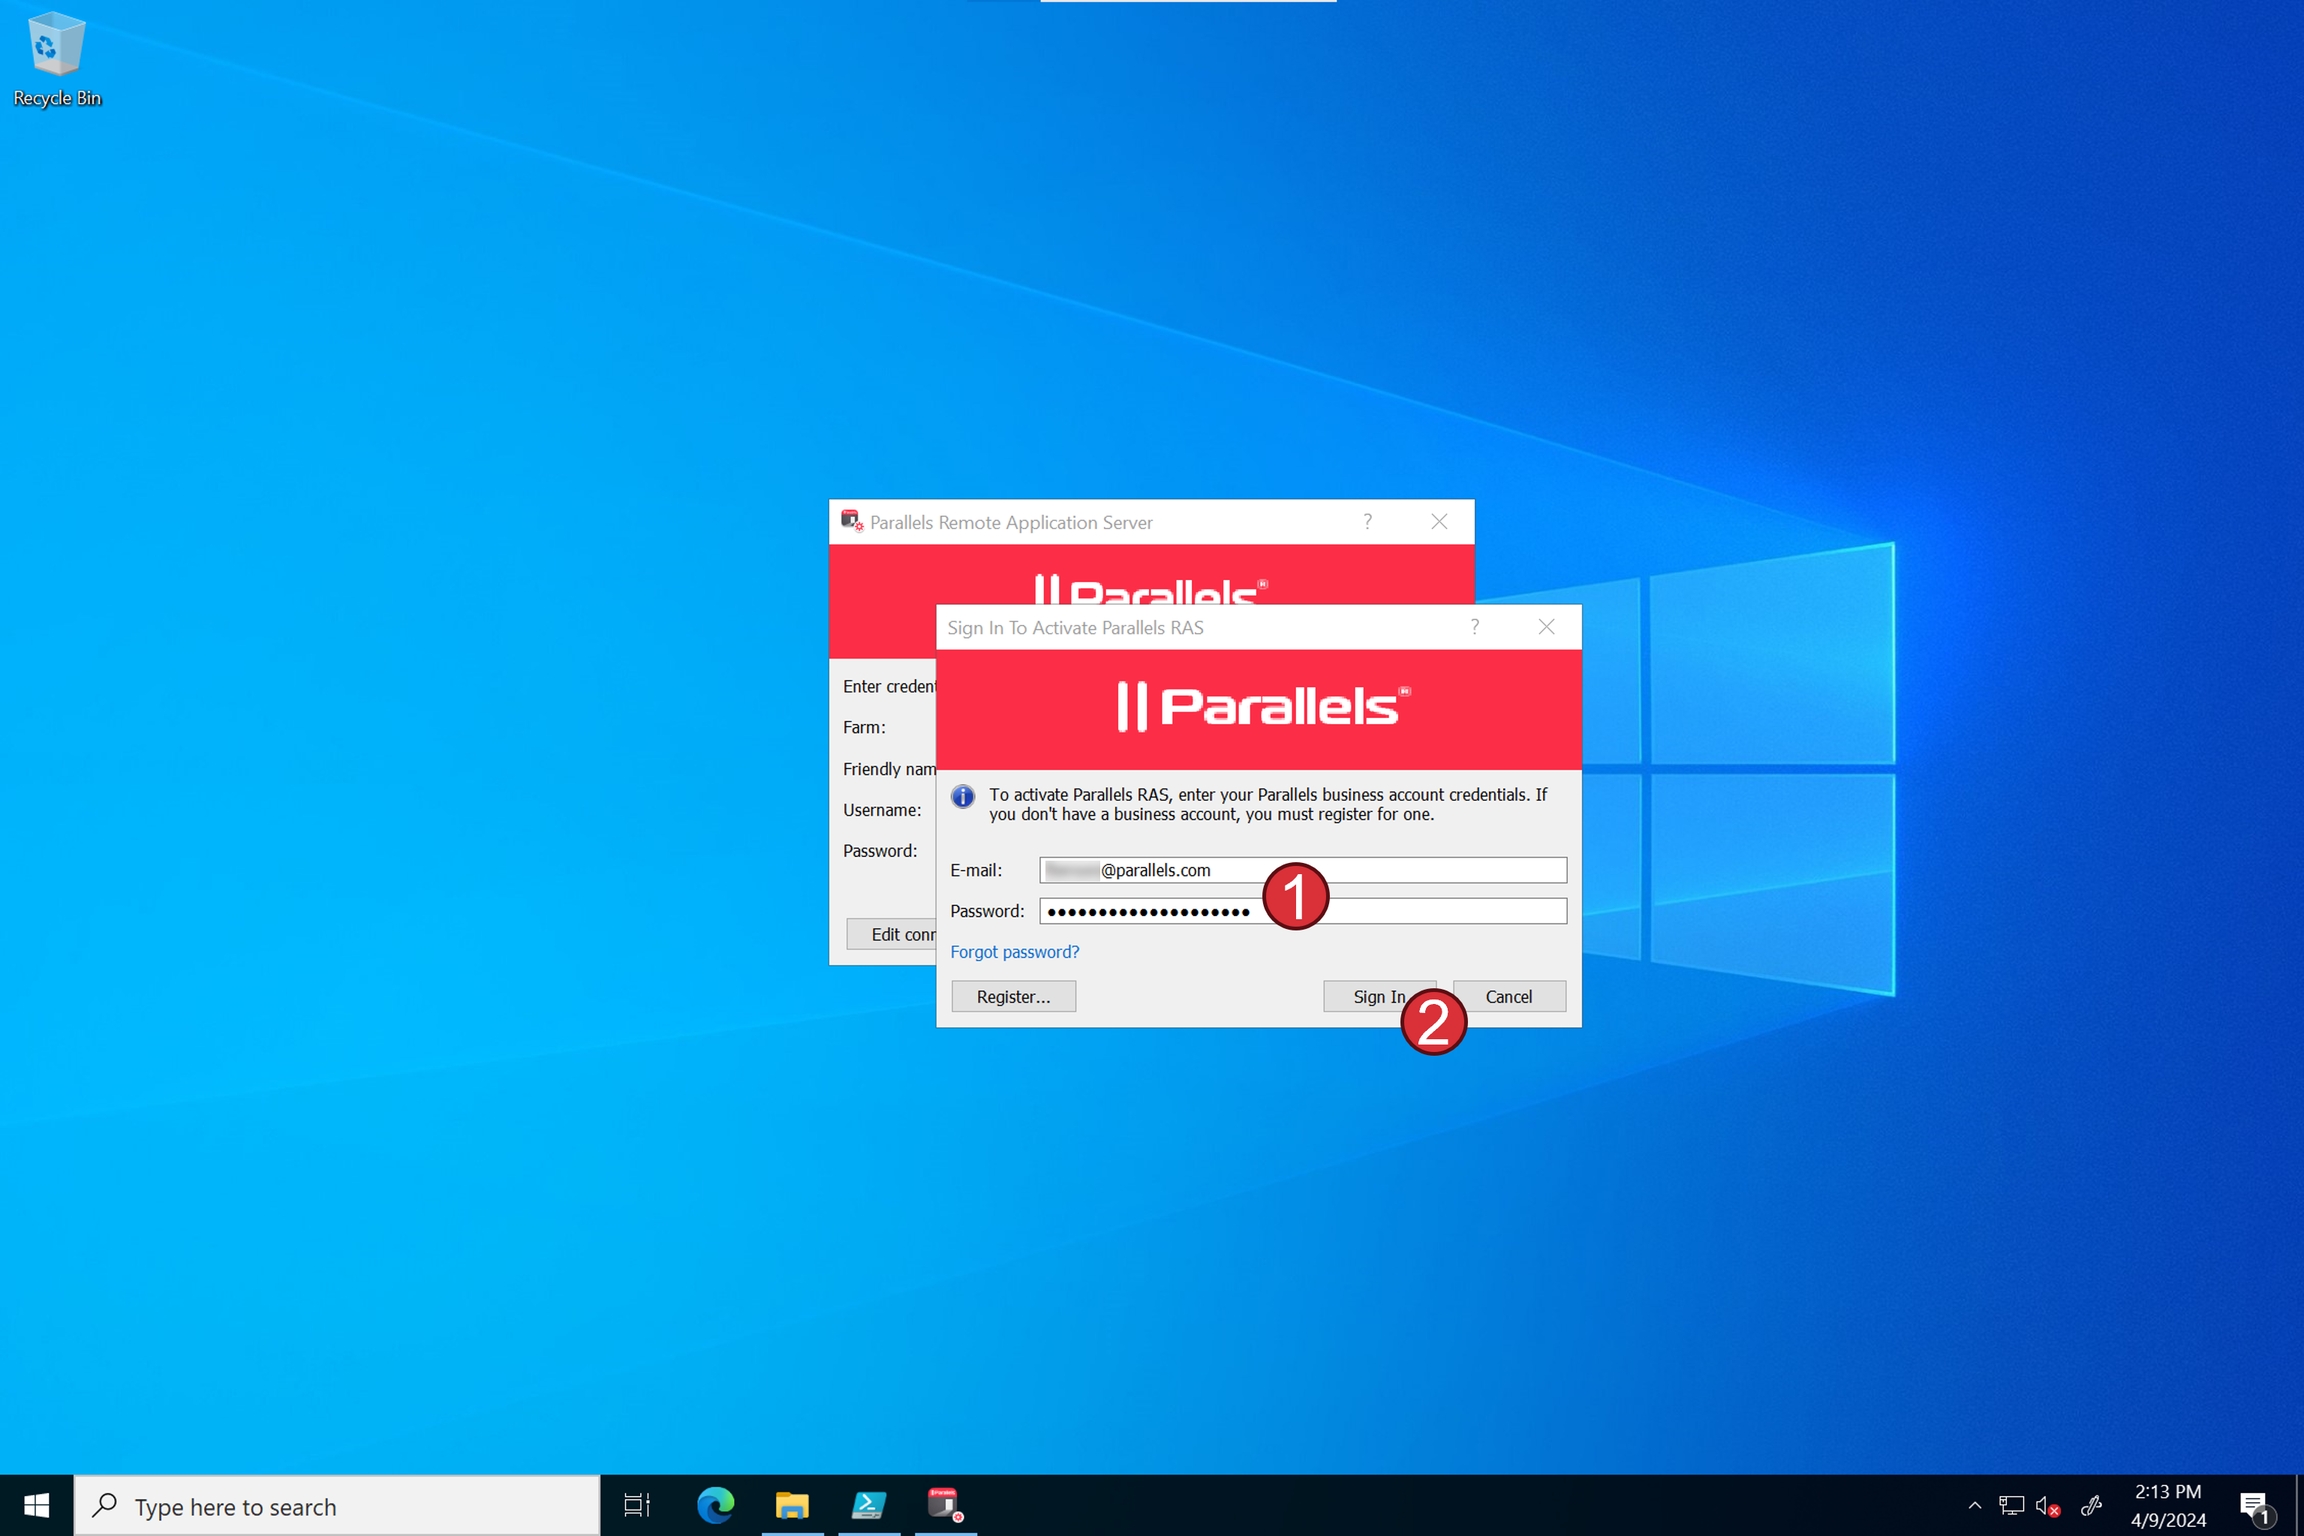Switch to the PowerShell taskbar icon

[868, 1505]
